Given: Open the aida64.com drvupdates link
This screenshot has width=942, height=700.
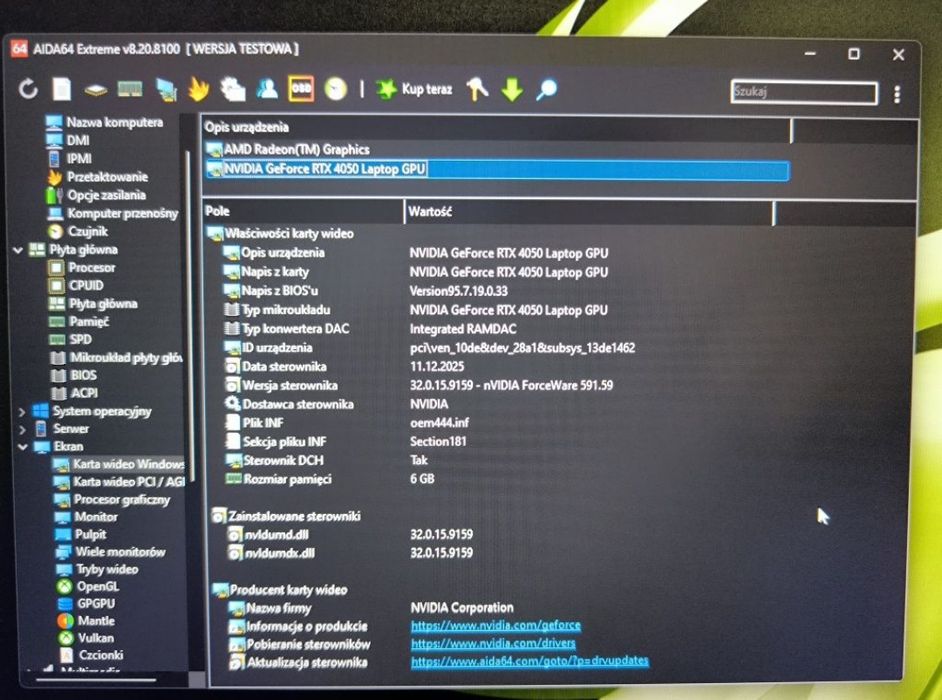Looking at the screenshot, I should point(530,661).
